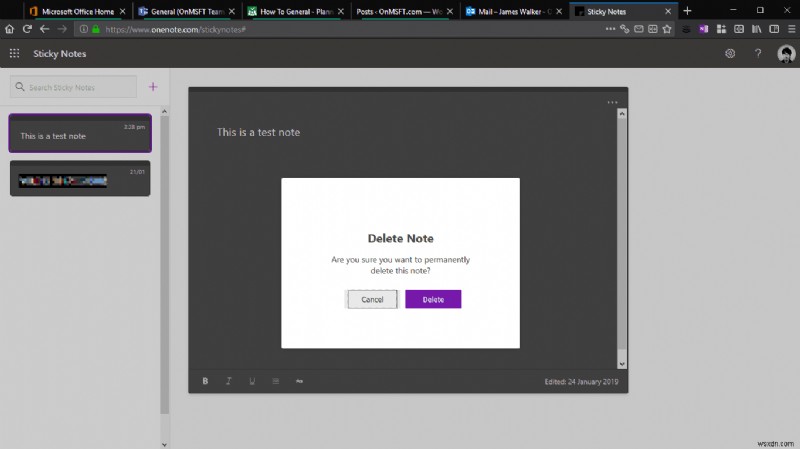This screenshot has height=449, width=800.
Task: Toggle italic formatting in note toolbar
Action: [x=228, y=381]
